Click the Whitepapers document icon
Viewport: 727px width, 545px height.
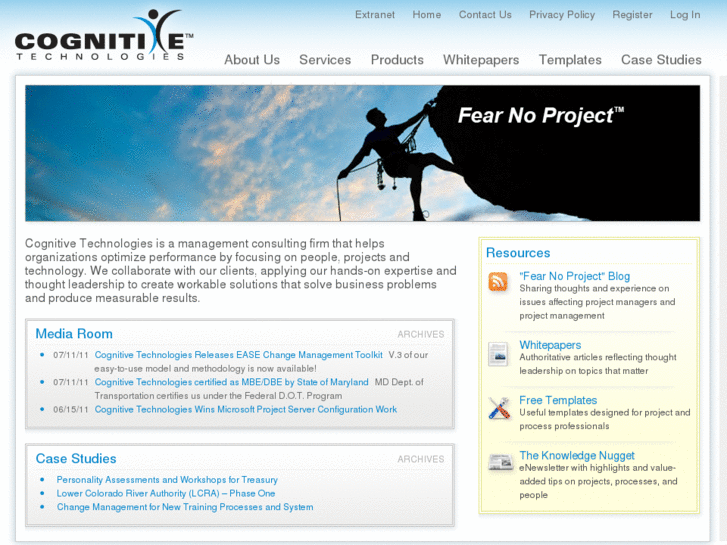pyautogui.click(x=498, y=354)
